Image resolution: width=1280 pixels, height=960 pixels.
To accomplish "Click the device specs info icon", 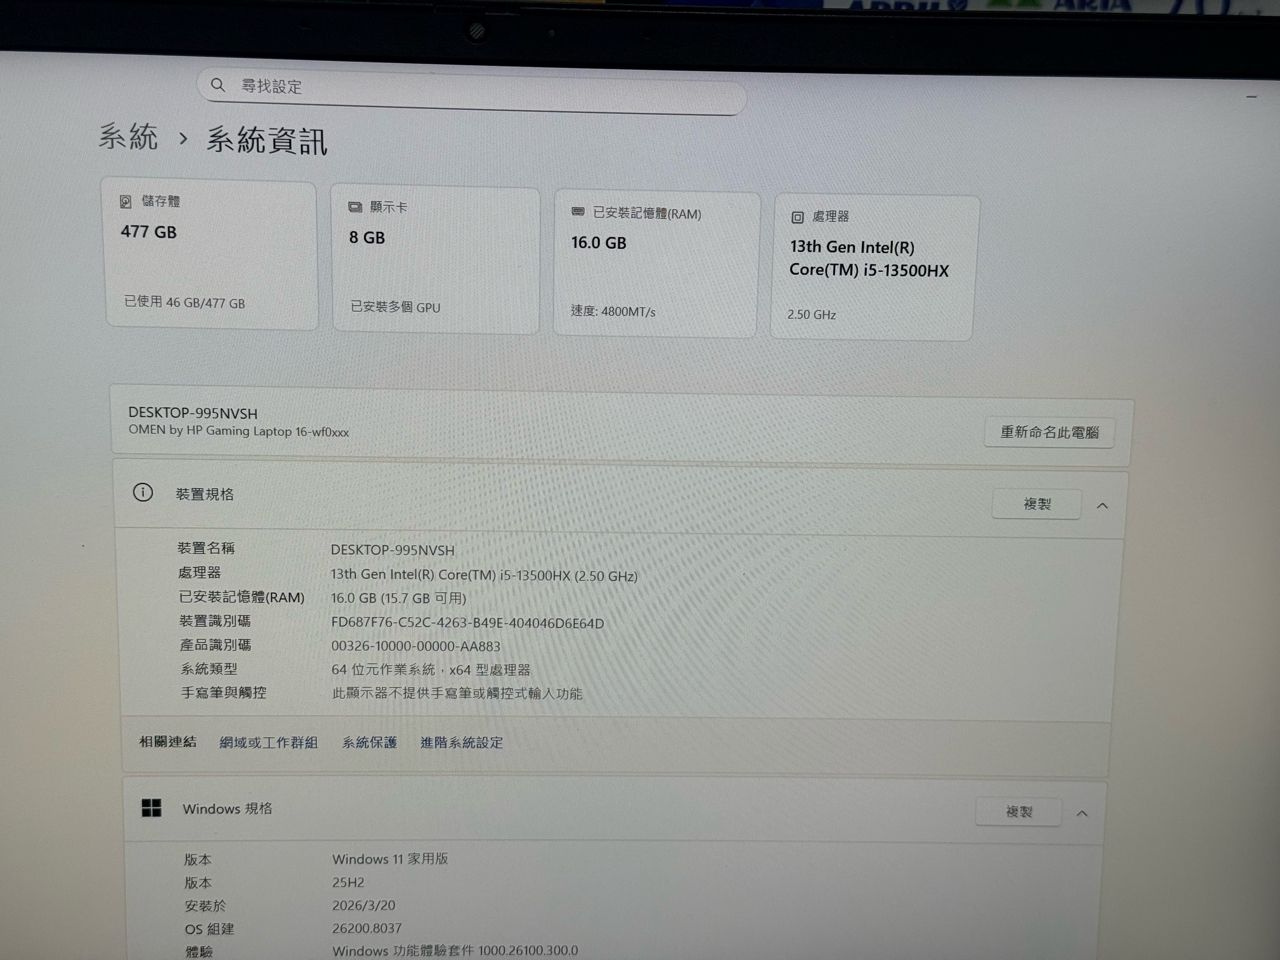I will (x=143, y=492).
